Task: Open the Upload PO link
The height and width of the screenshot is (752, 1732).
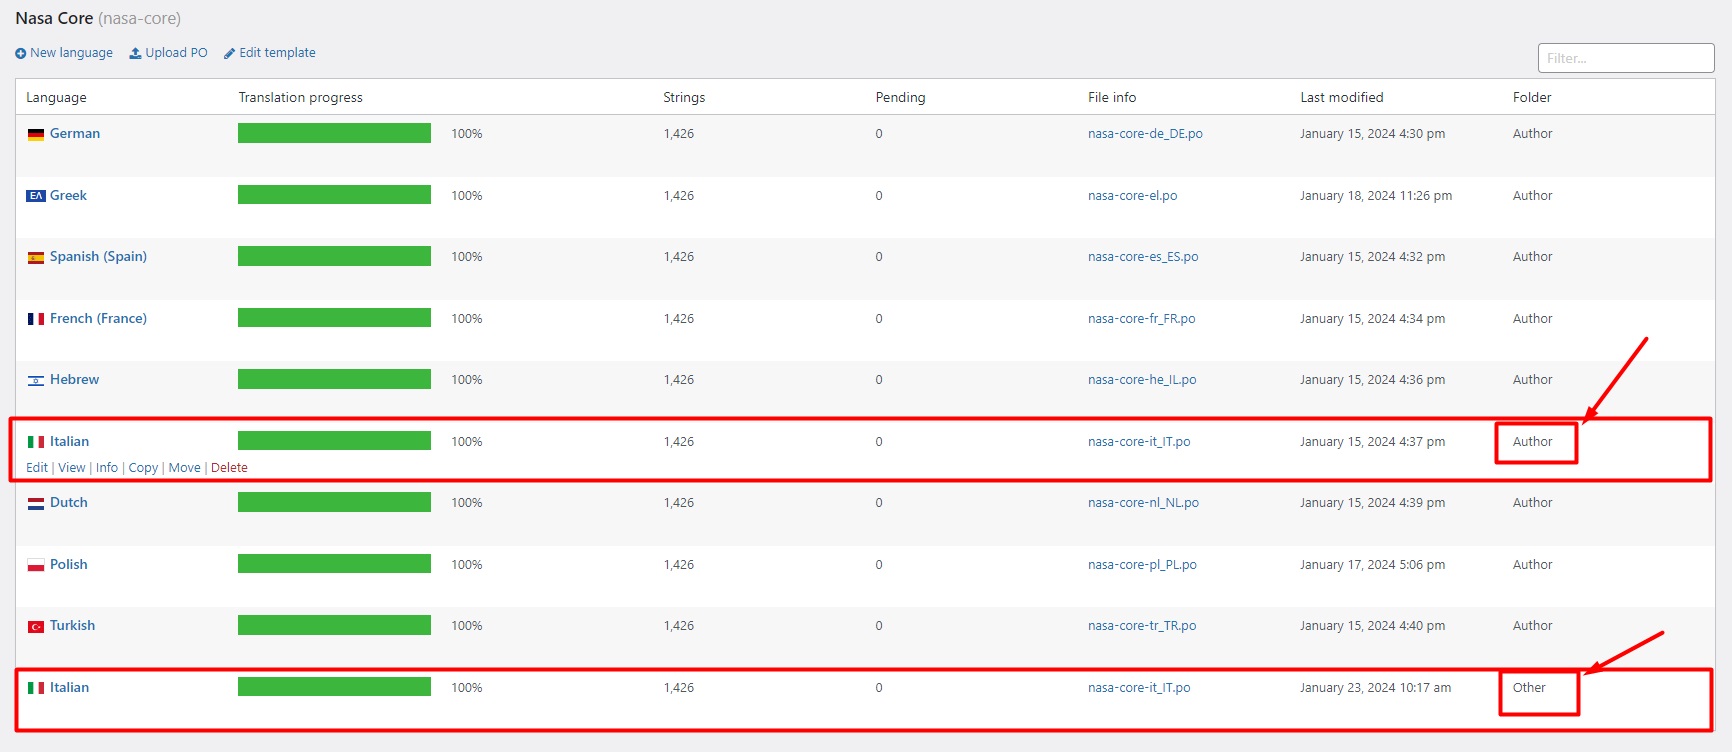Action: click(x=169, y=53)
